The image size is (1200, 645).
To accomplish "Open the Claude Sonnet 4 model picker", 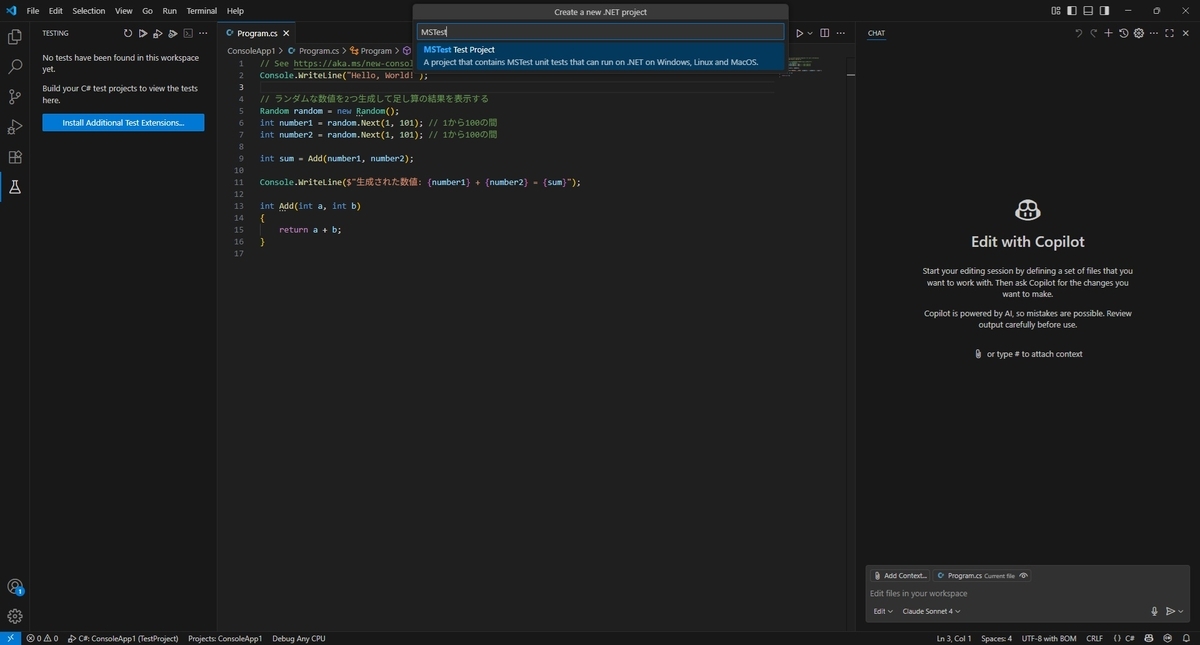I will 931,611.
